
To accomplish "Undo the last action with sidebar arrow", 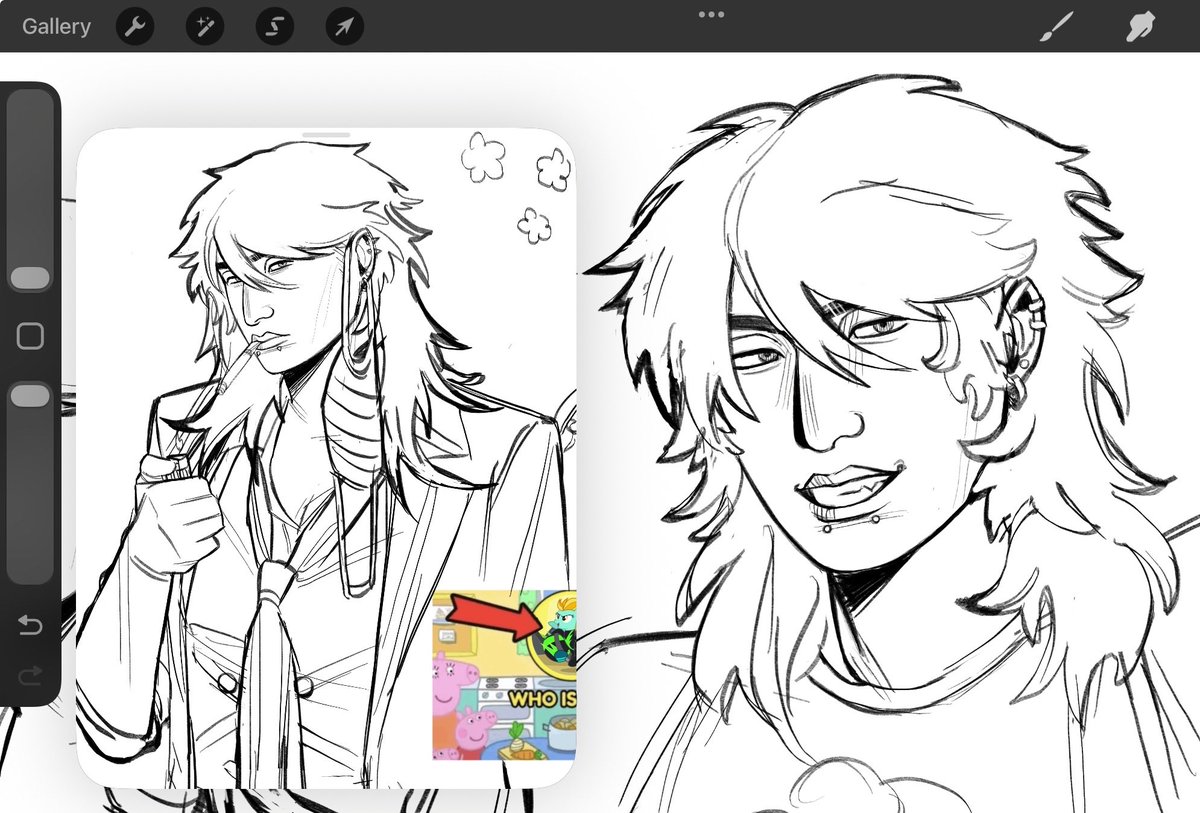I will point(30,626).
